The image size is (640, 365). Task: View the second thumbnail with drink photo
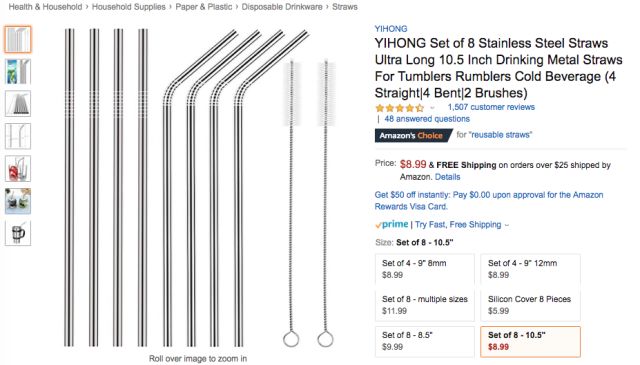(x=18, y=71)
